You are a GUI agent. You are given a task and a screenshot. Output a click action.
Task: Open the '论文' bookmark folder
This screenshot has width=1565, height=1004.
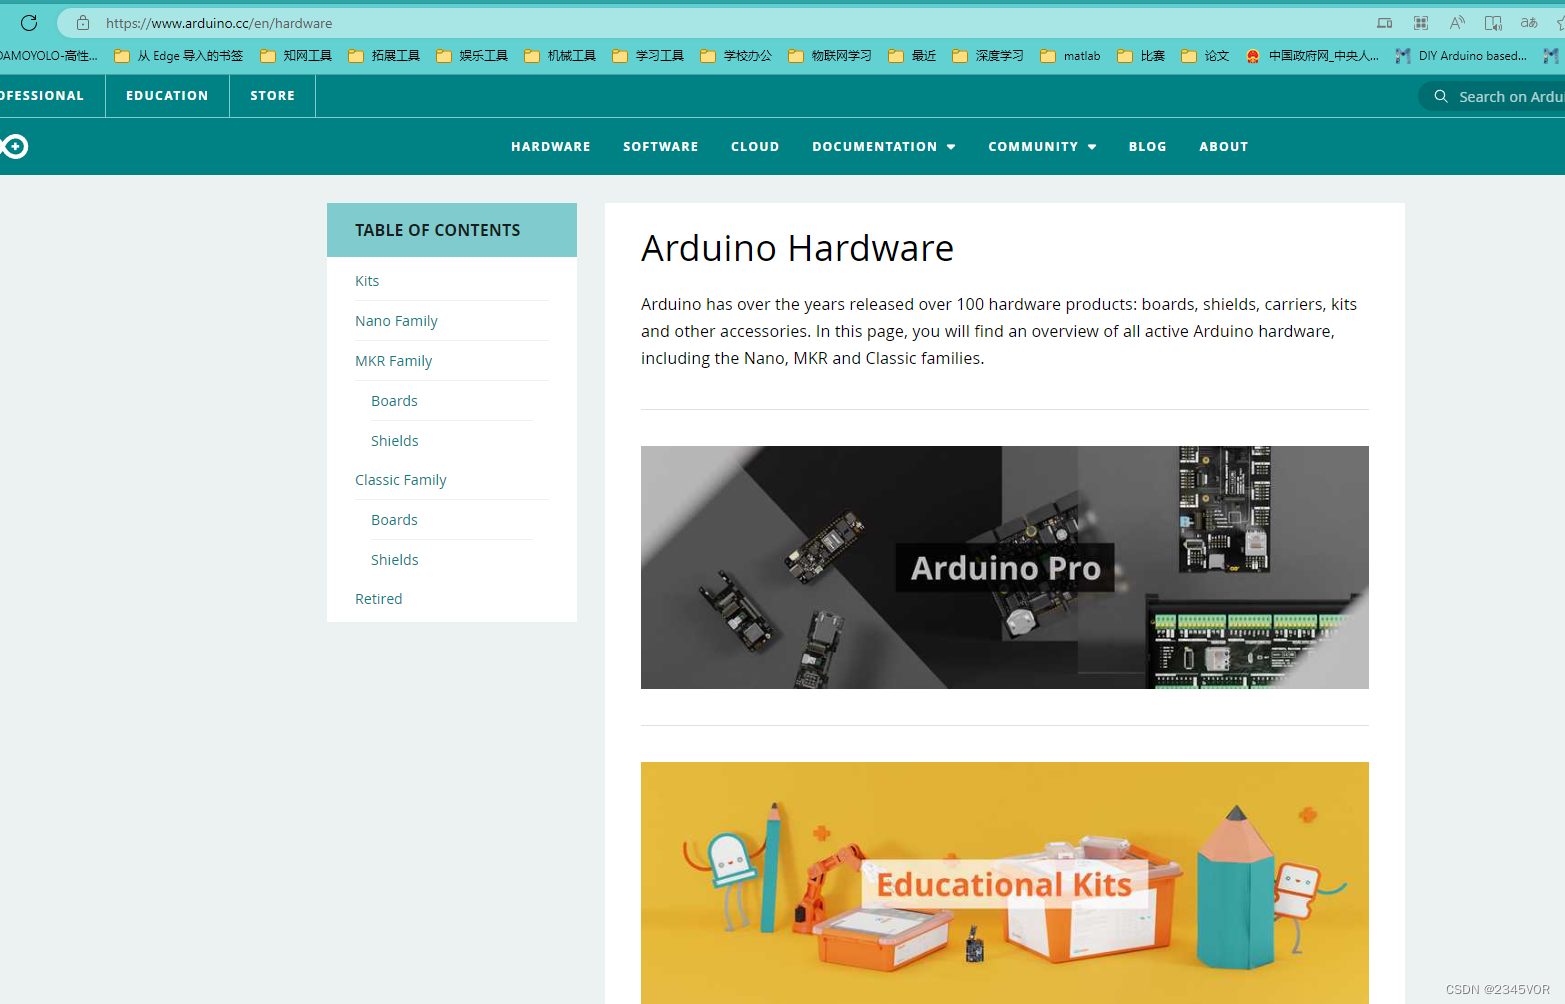(x=1205, y=56)
